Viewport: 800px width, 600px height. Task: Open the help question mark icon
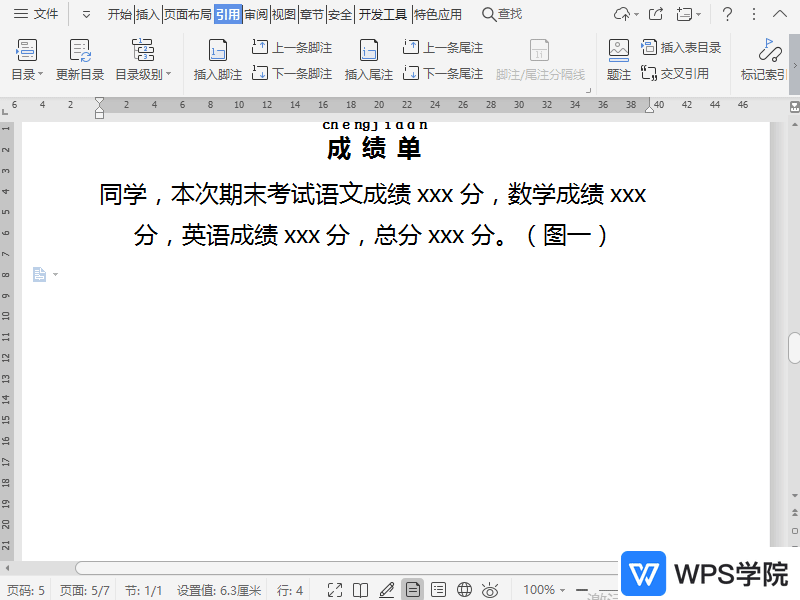coord(727,14)
